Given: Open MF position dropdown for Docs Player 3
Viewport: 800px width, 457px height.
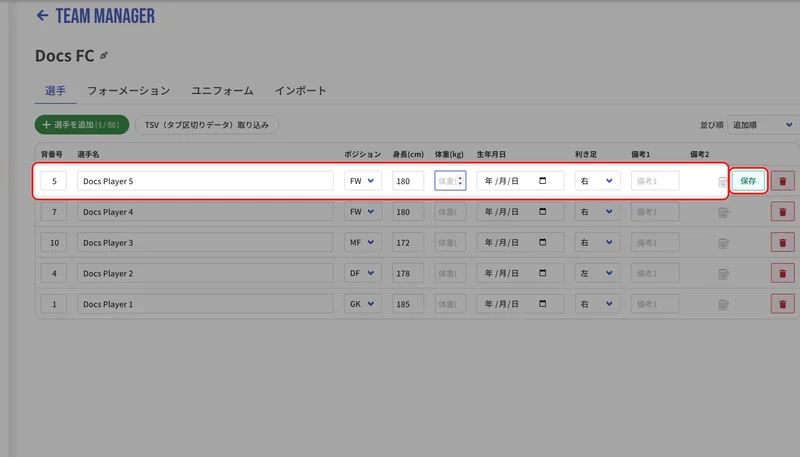Looking at the screenshot, I should click(363, 243).
